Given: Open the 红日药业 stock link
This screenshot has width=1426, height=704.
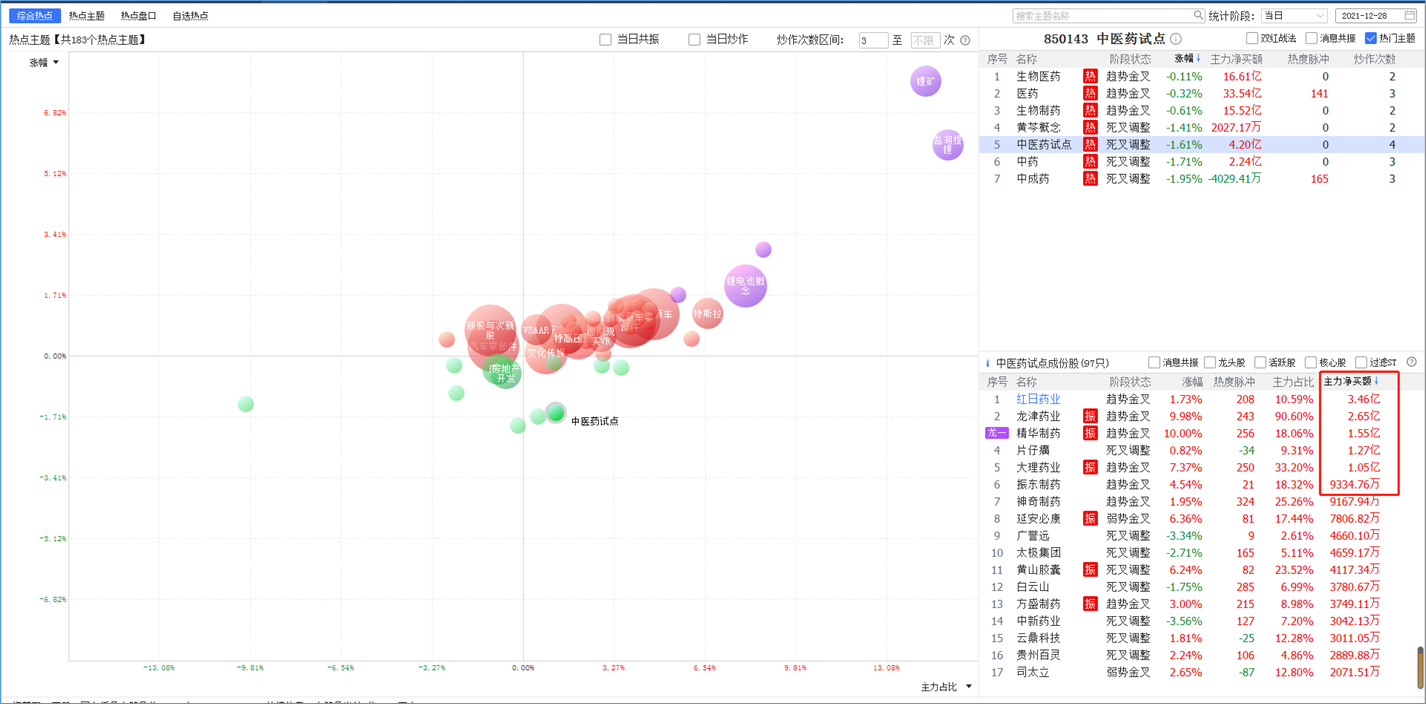Looking at the screenshot, I should [1038, 399].
